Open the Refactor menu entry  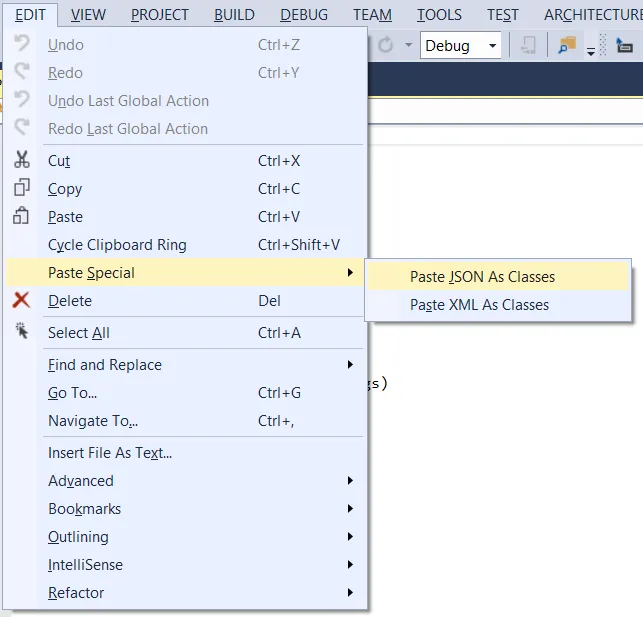pyautogui.click(x=186, y=592)
